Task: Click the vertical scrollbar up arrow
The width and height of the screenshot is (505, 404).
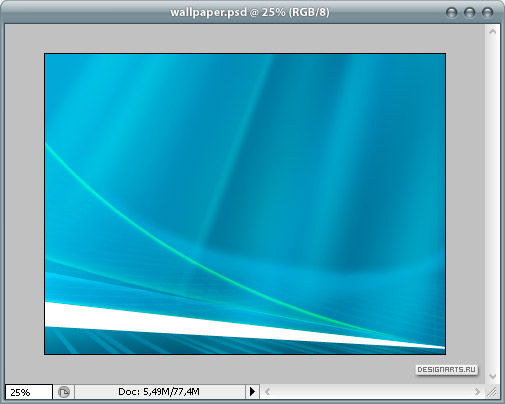Action: click(493, 32)
